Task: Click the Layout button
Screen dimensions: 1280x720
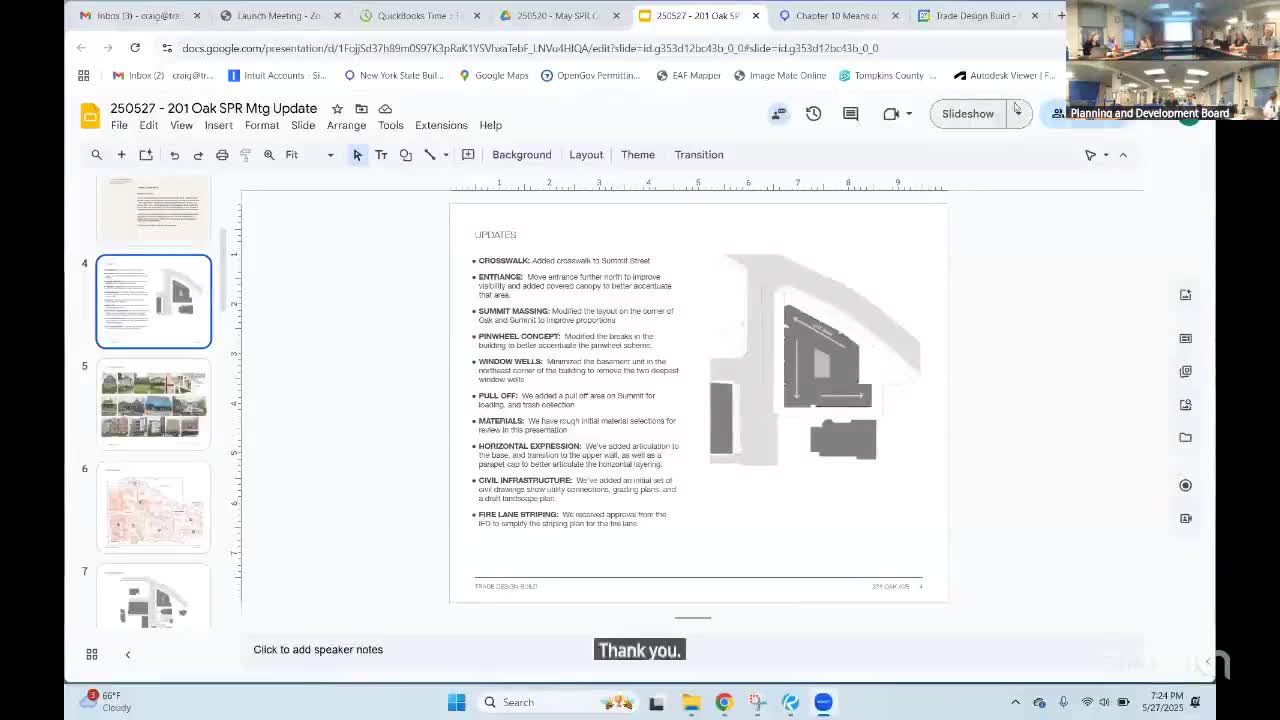Action: coord(586,155)
